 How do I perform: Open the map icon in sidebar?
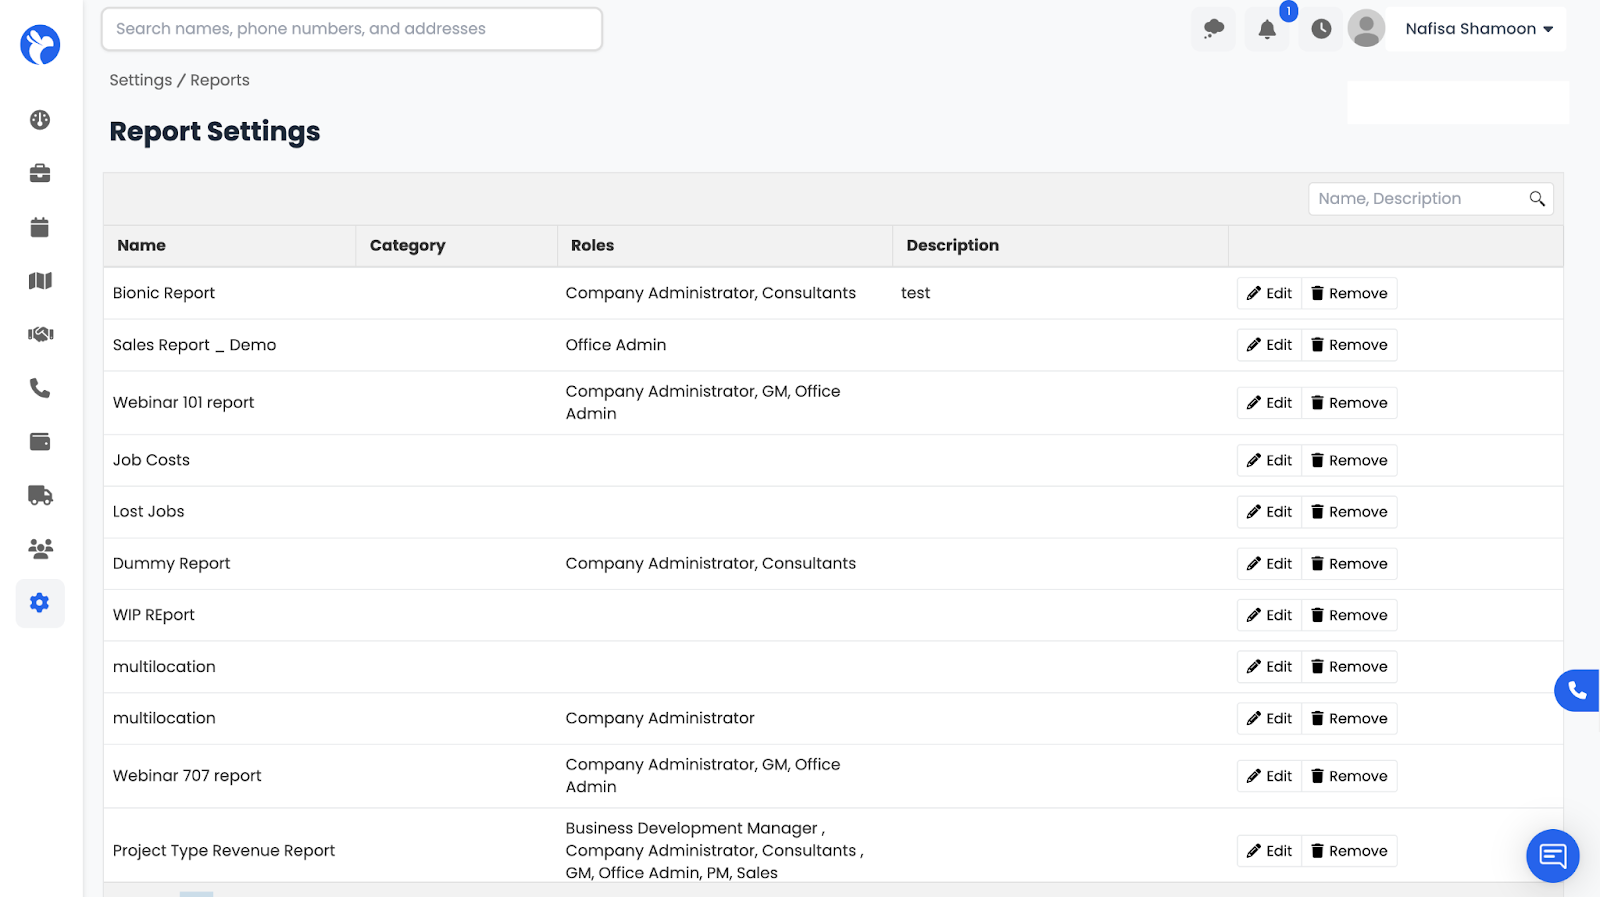[x=40, y=281]
